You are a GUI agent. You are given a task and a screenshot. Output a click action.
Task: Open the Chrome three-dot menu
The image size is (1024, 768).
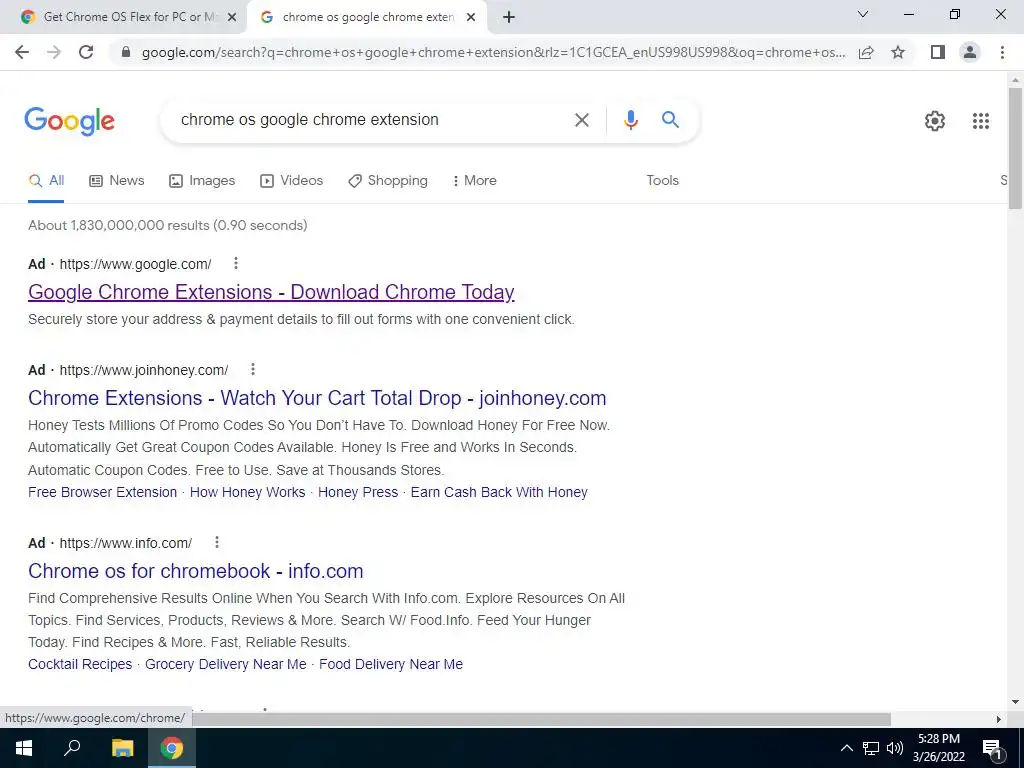[1002, 52]
